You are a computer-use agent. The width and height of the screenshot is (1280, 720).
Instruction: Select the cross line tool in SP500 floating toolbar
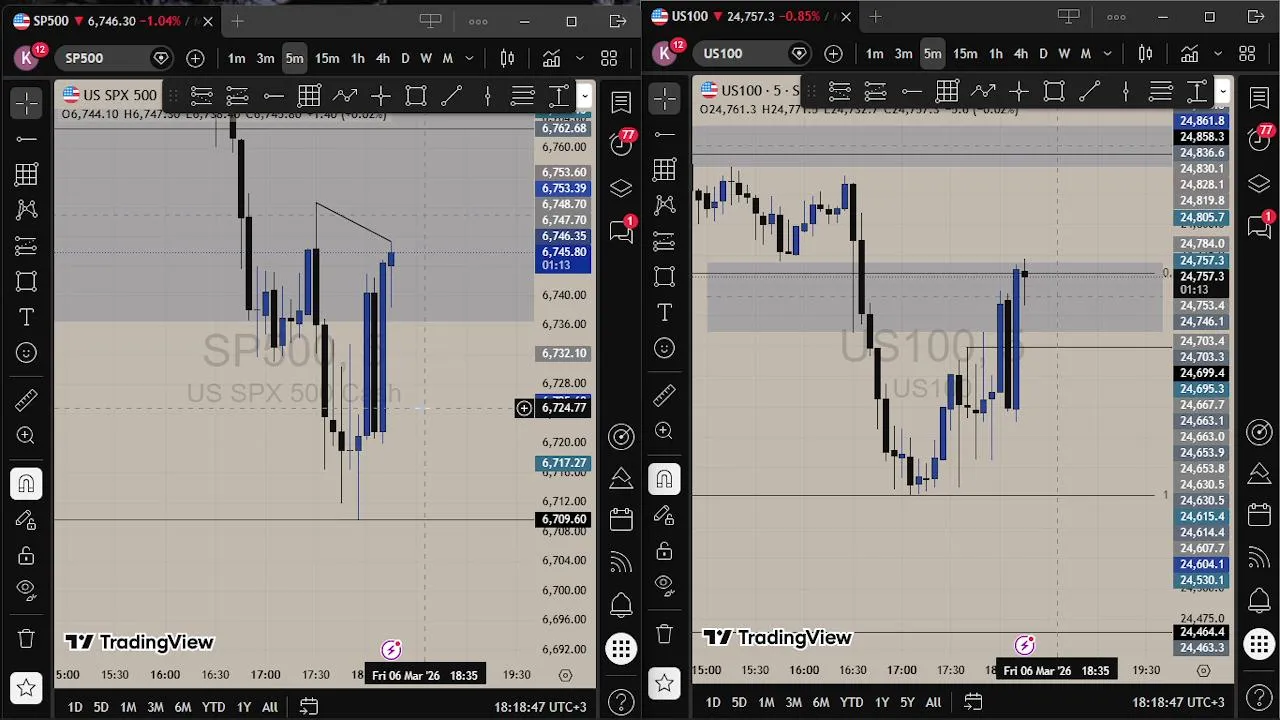coord(380,96)
